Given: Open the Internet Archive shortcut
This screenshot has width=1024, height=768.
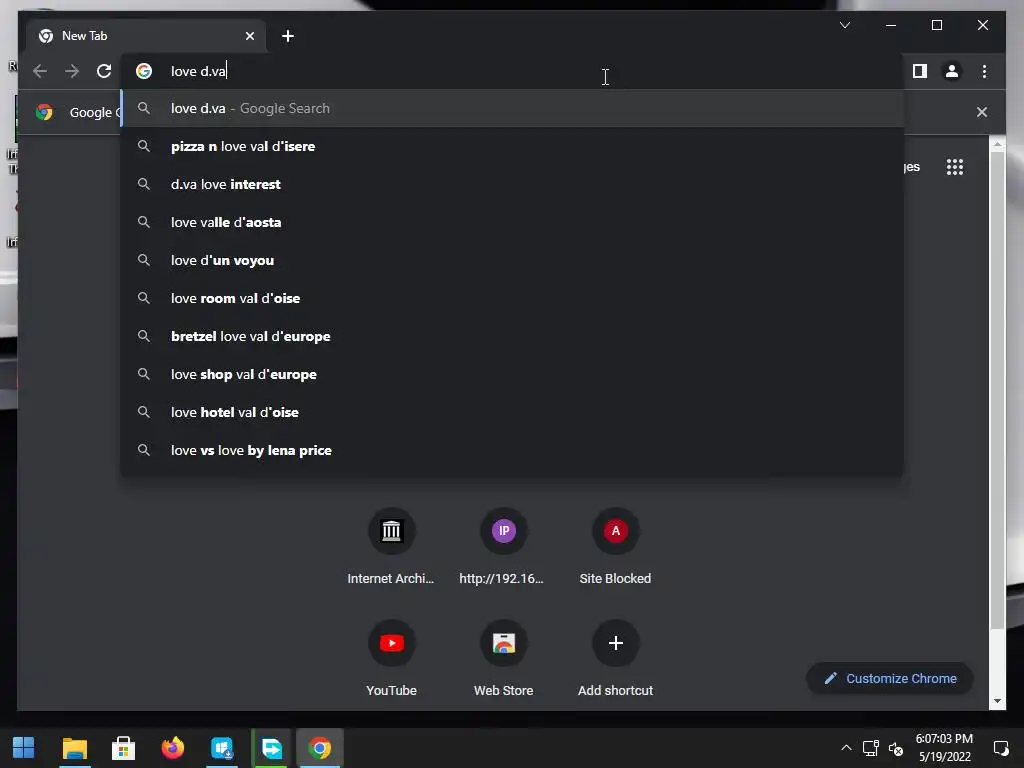Looking at the screenshot, I should click(x=391, y=546).
